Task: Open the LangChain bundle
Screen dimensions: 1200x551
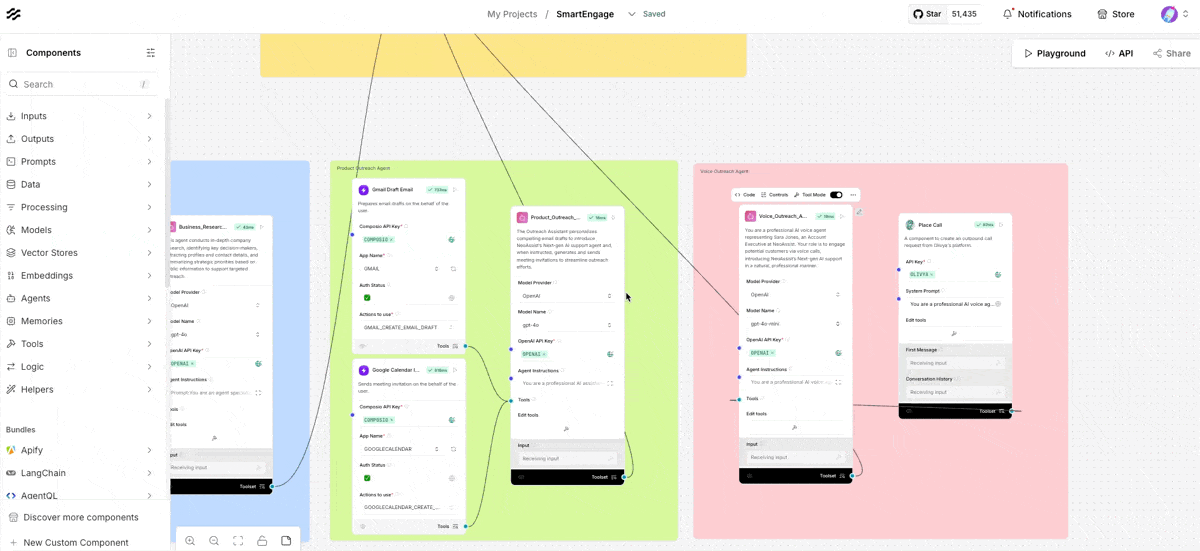Action: pyautogui.click(x=80, y=473)
